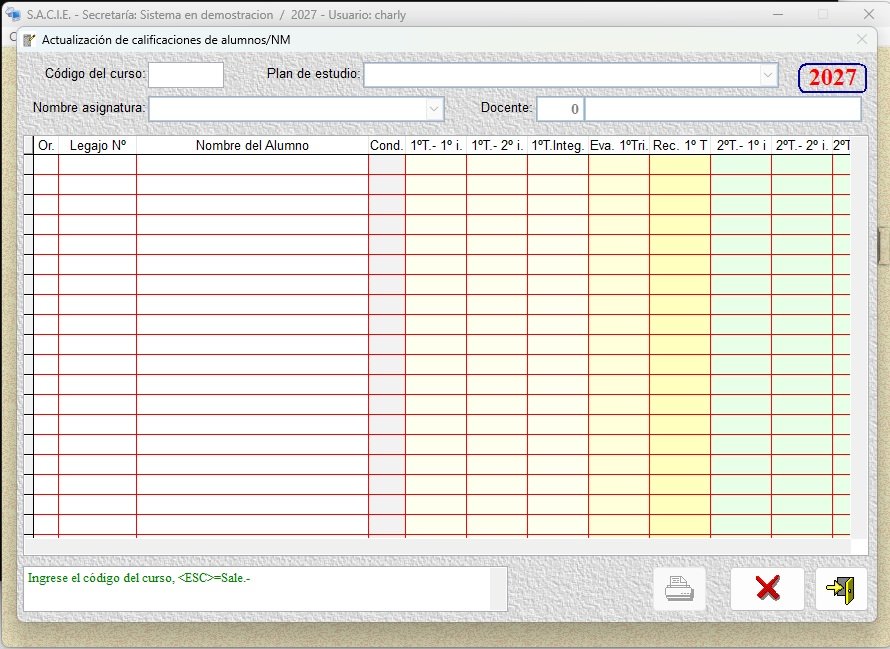The image size is (890, 649).
Task: Click the Código del curso label
Action: pyautogui.click(x=95, y=74)
